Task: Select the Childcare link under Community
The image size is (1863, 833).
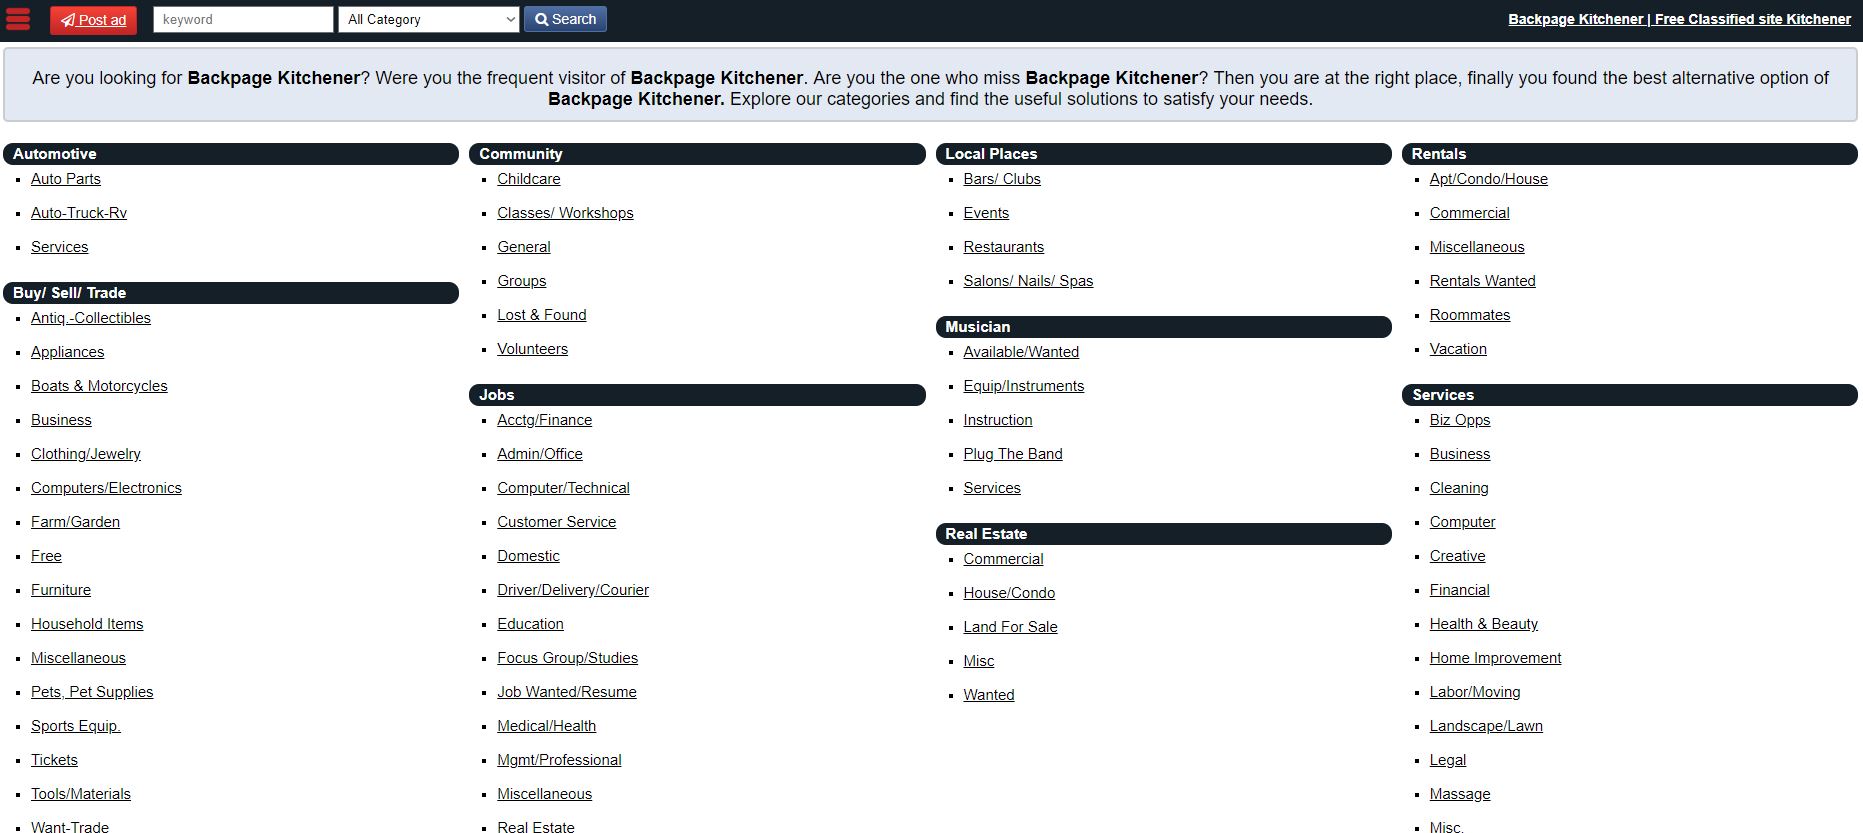Action: [x=528, y=179]
